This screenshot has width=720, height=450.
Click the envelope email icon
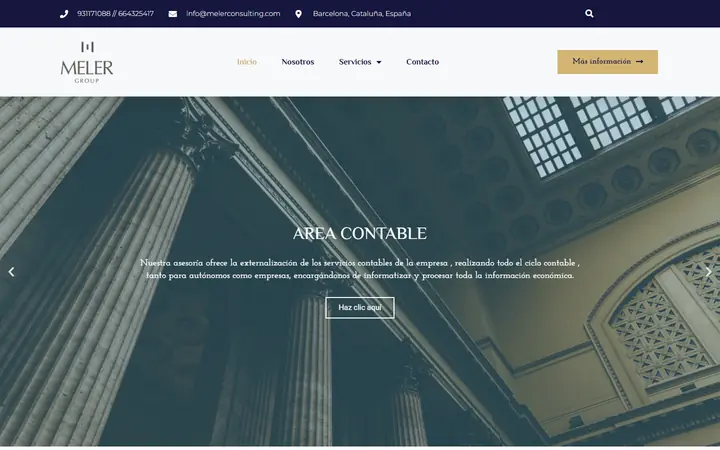pyautogui.click(x=173, y=14)
